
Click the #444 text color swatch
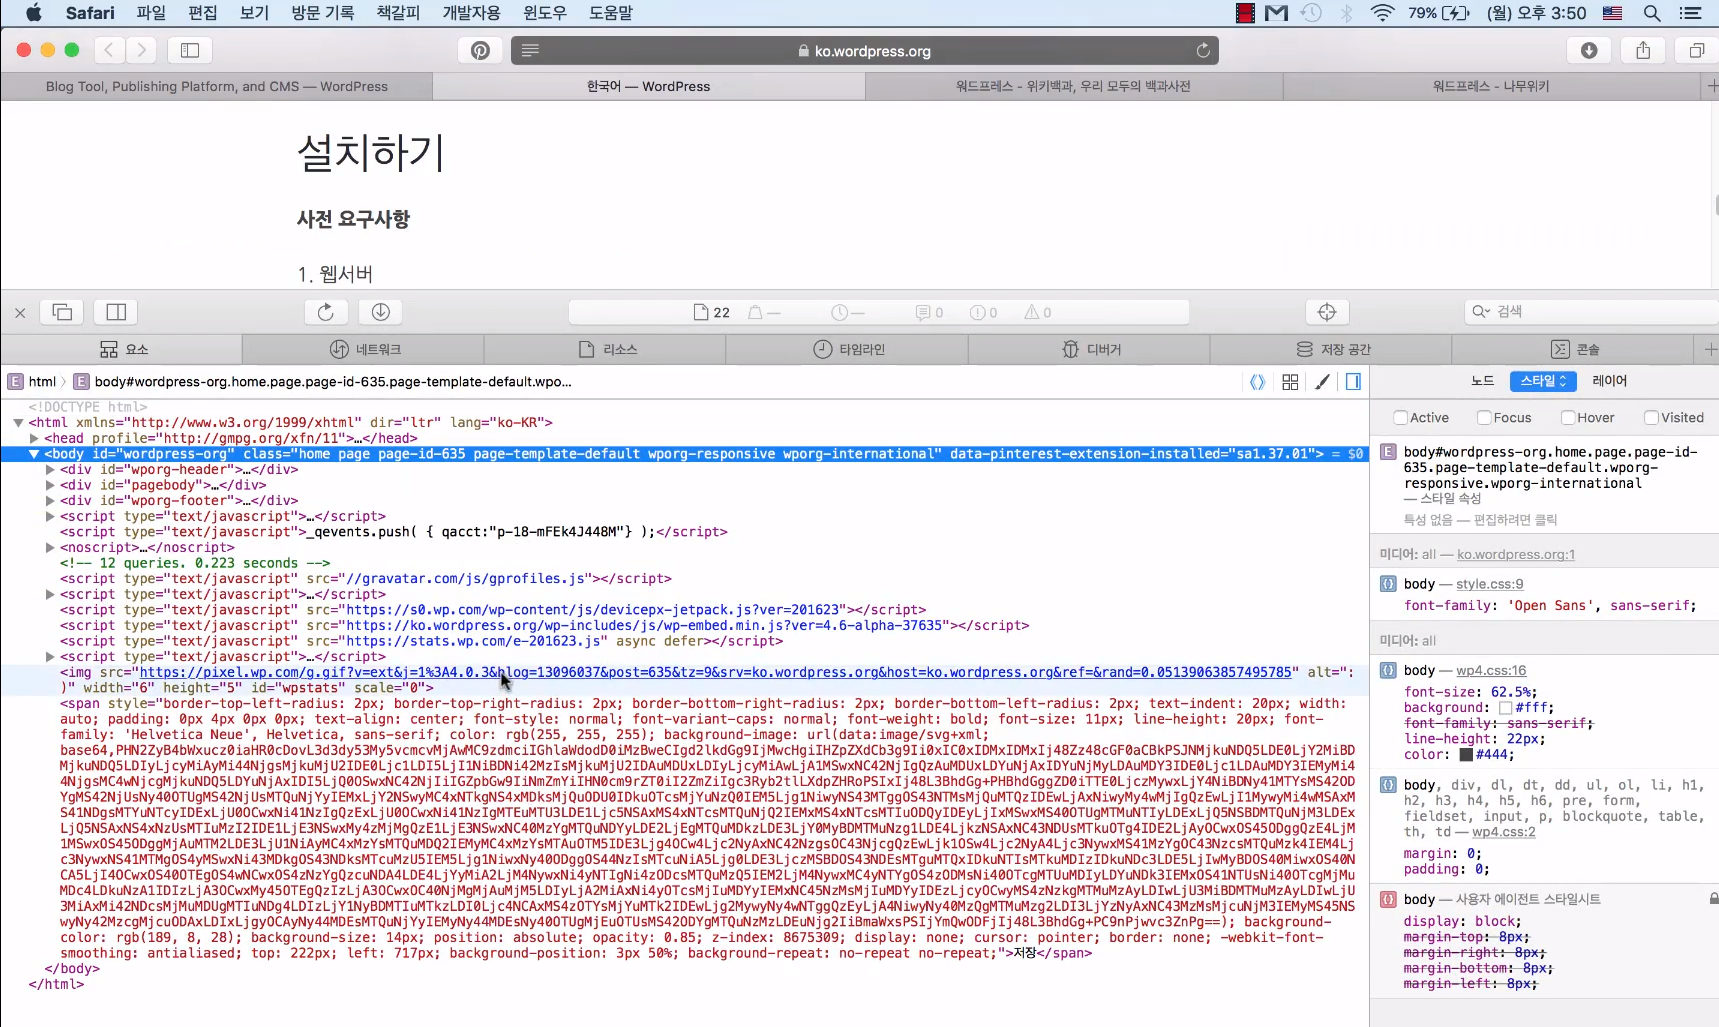click(1466, 755)
